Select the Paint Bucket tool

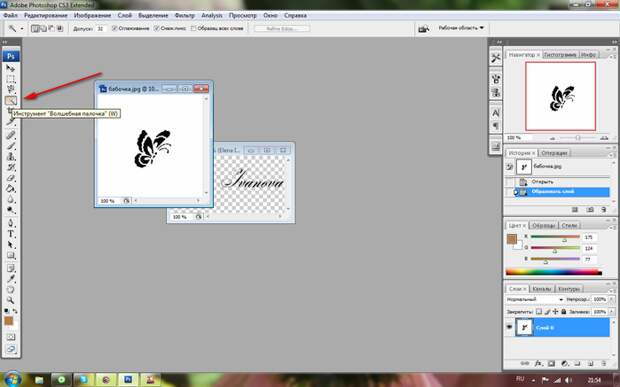pyautogui.click(x=10, y=189)
